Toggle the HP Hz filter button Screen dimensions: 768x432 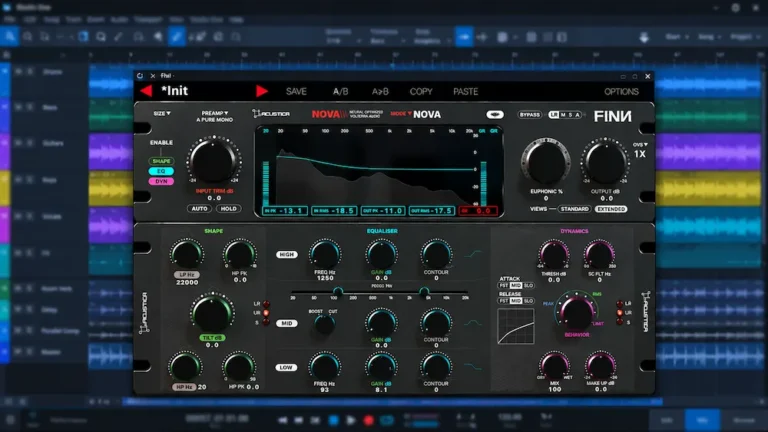click(x=184, y=387)
